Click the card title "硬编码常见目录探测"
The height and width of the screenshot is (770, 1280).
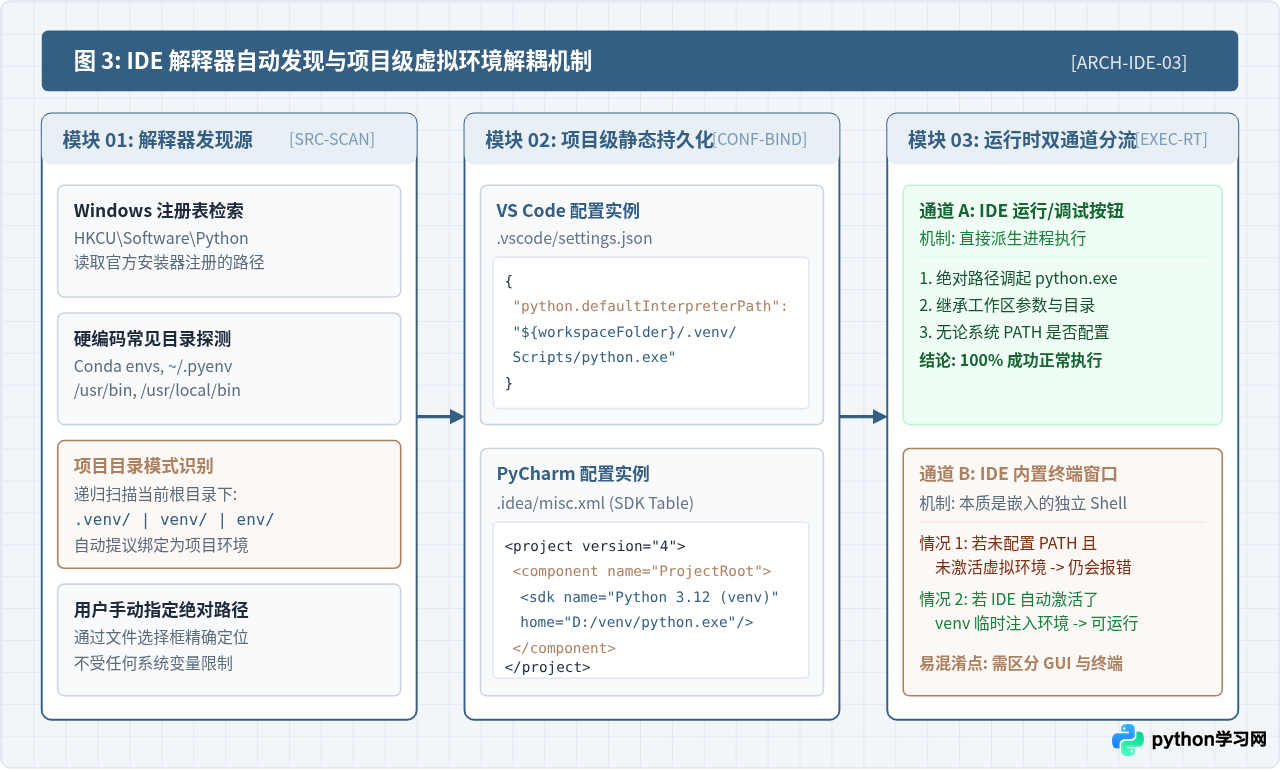(153, 339)
